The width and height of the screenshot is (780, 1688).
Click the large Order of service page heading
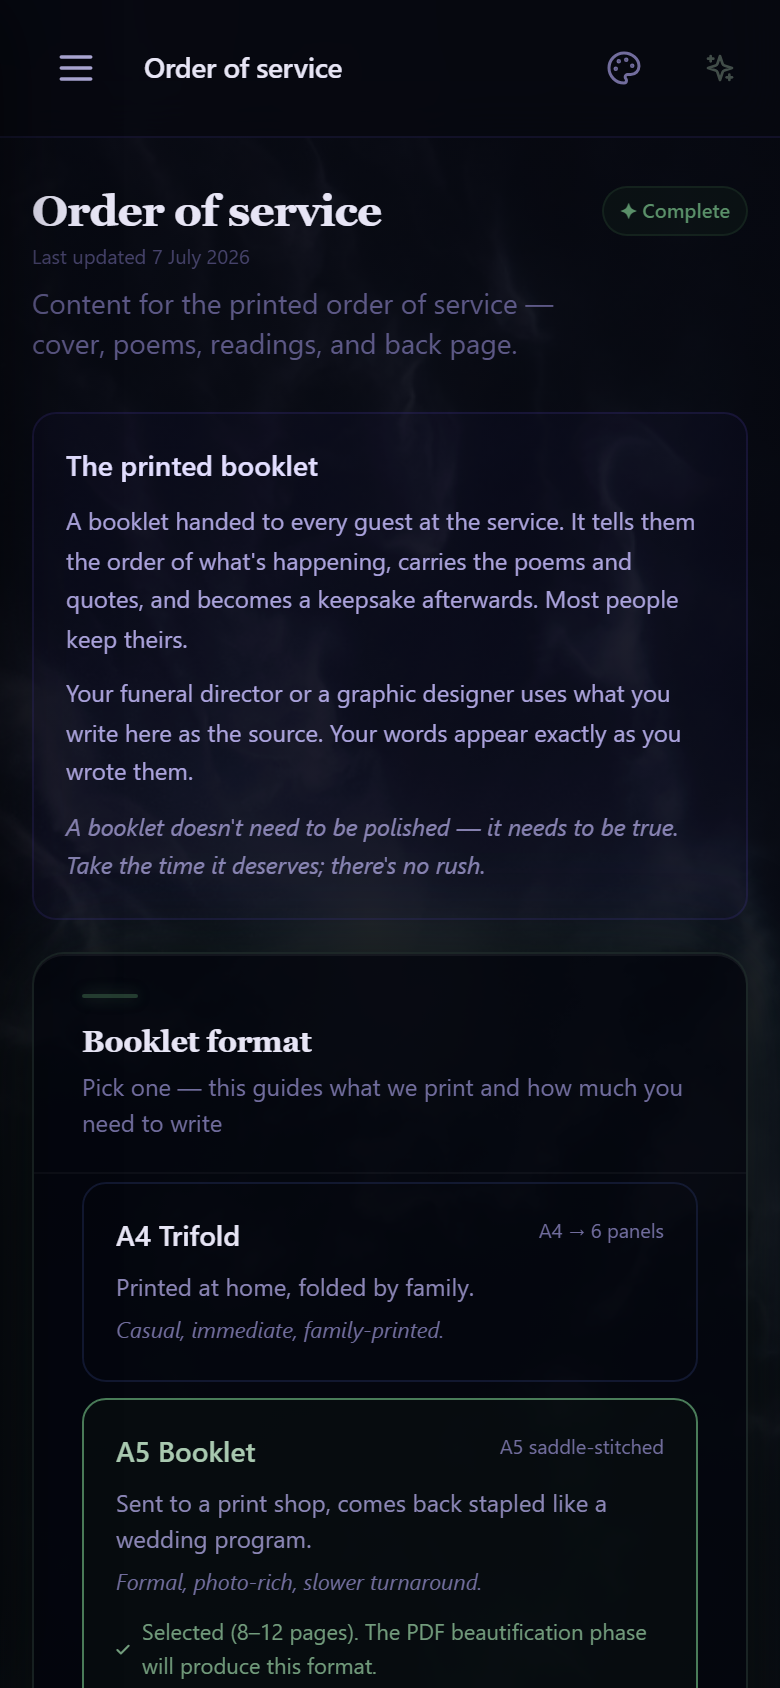point(207,211)
